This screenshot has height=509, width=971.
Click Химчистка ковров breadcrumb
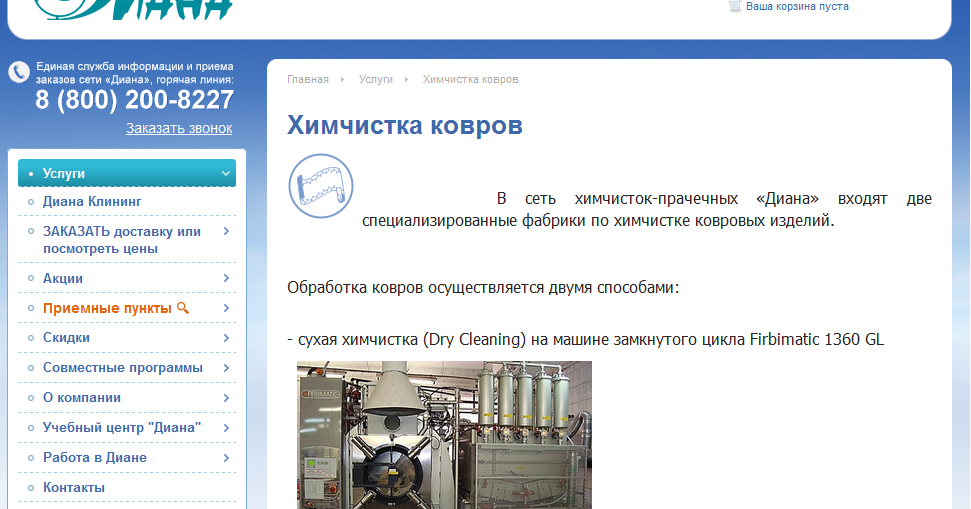(x=471, y=79)
